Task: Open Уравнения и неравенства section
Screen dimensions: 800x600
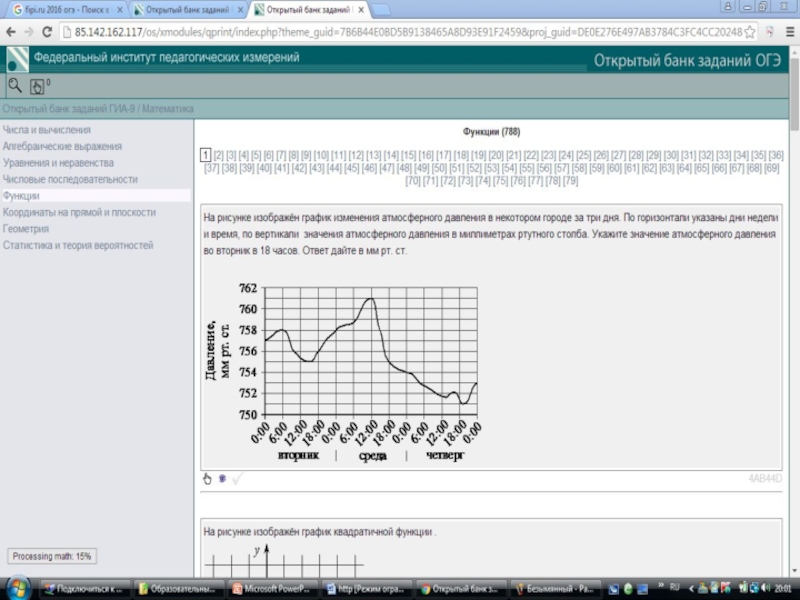Action: [58, 163]
